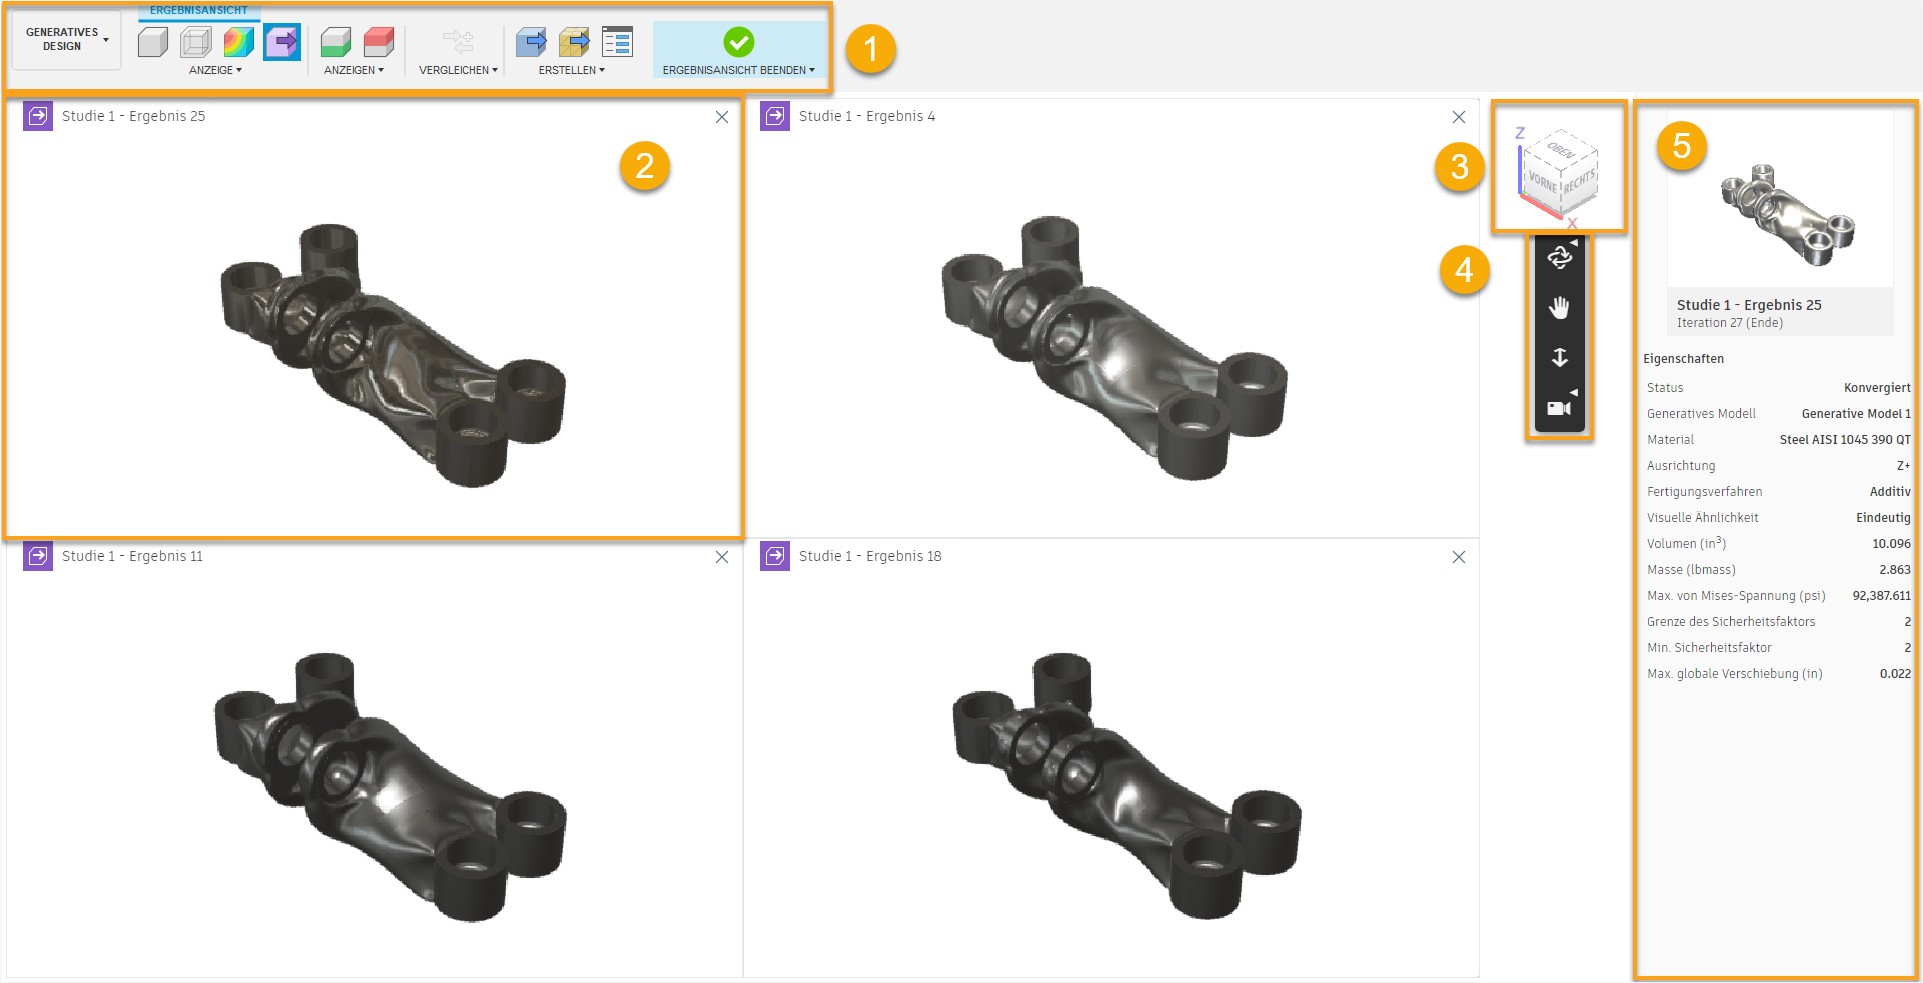Click the Masse value 2.863
The width and height of the screenshot is (1923, 983).
pyautogui.click(x=1894, y=570)
